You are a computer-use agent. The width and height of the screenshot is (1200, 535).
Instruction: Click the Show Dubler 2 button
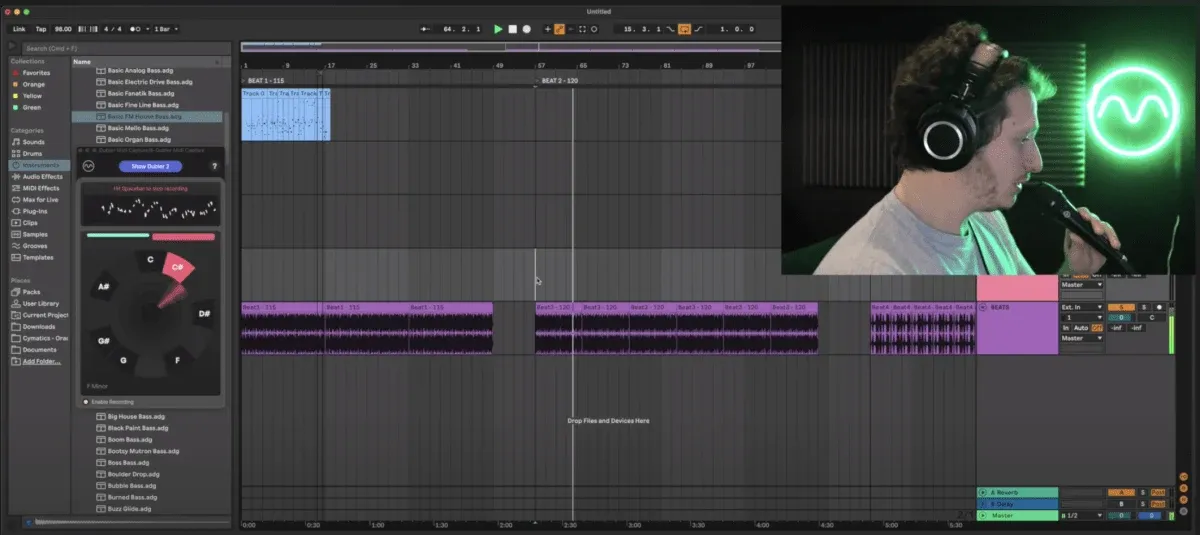point(150,166)
